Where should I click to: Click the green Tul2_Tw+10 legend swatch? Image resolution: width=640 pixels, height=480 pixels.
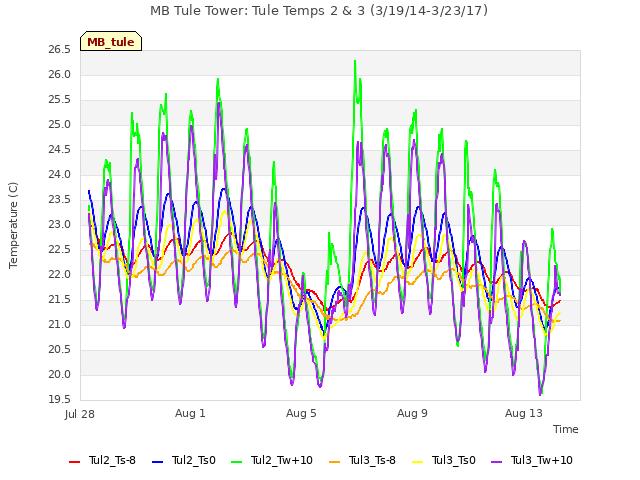point(236,462)
